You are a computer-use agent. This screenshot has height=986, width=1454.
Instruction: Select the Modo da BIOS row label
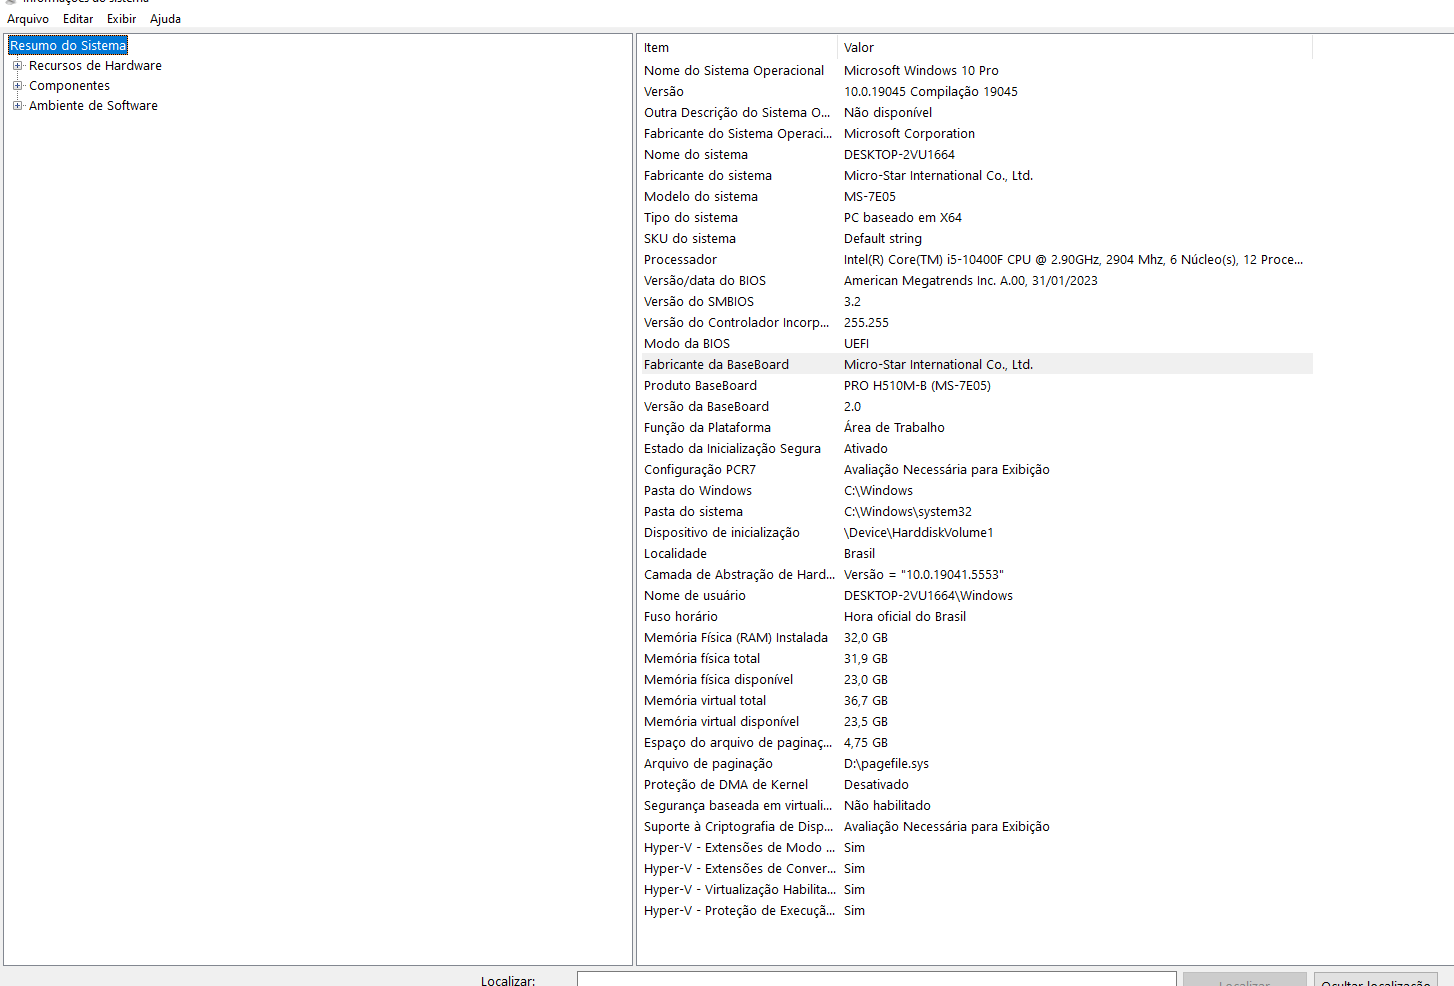coord(687,344)
